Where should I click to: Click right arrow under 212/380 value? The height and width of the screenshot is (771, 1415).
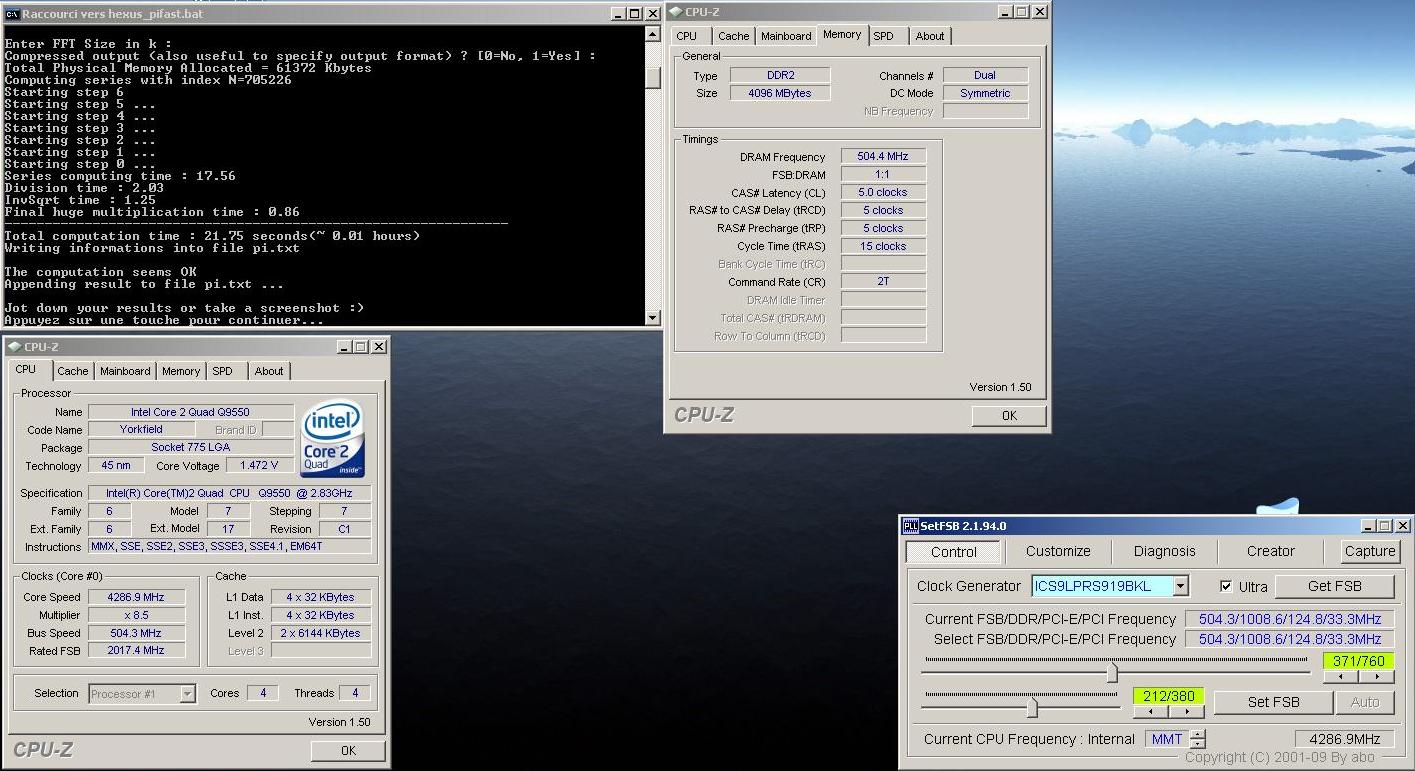tap(1186, 712)
